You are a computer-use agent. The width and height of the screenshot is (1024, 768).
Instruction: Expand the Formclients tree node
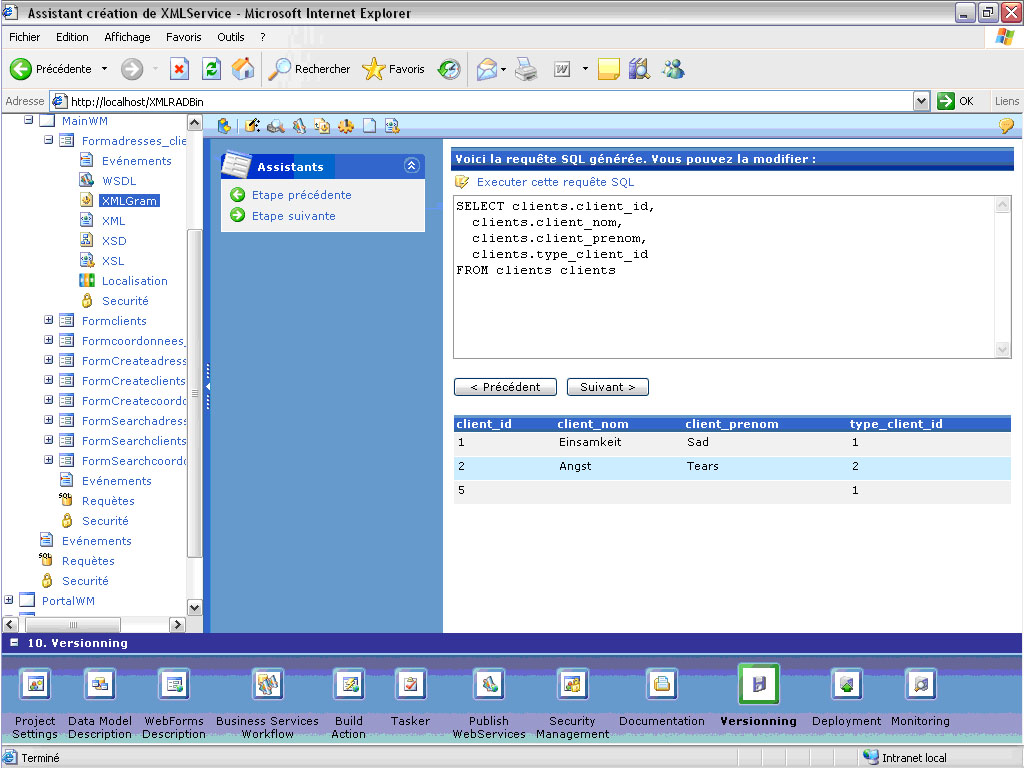click(x=49, y=321)
